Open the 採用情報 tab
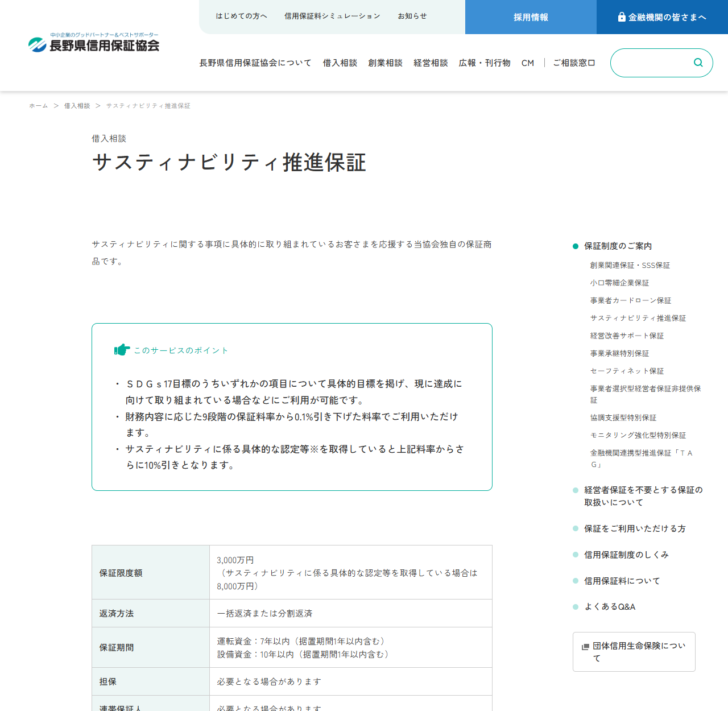 [x=531, y=17]
